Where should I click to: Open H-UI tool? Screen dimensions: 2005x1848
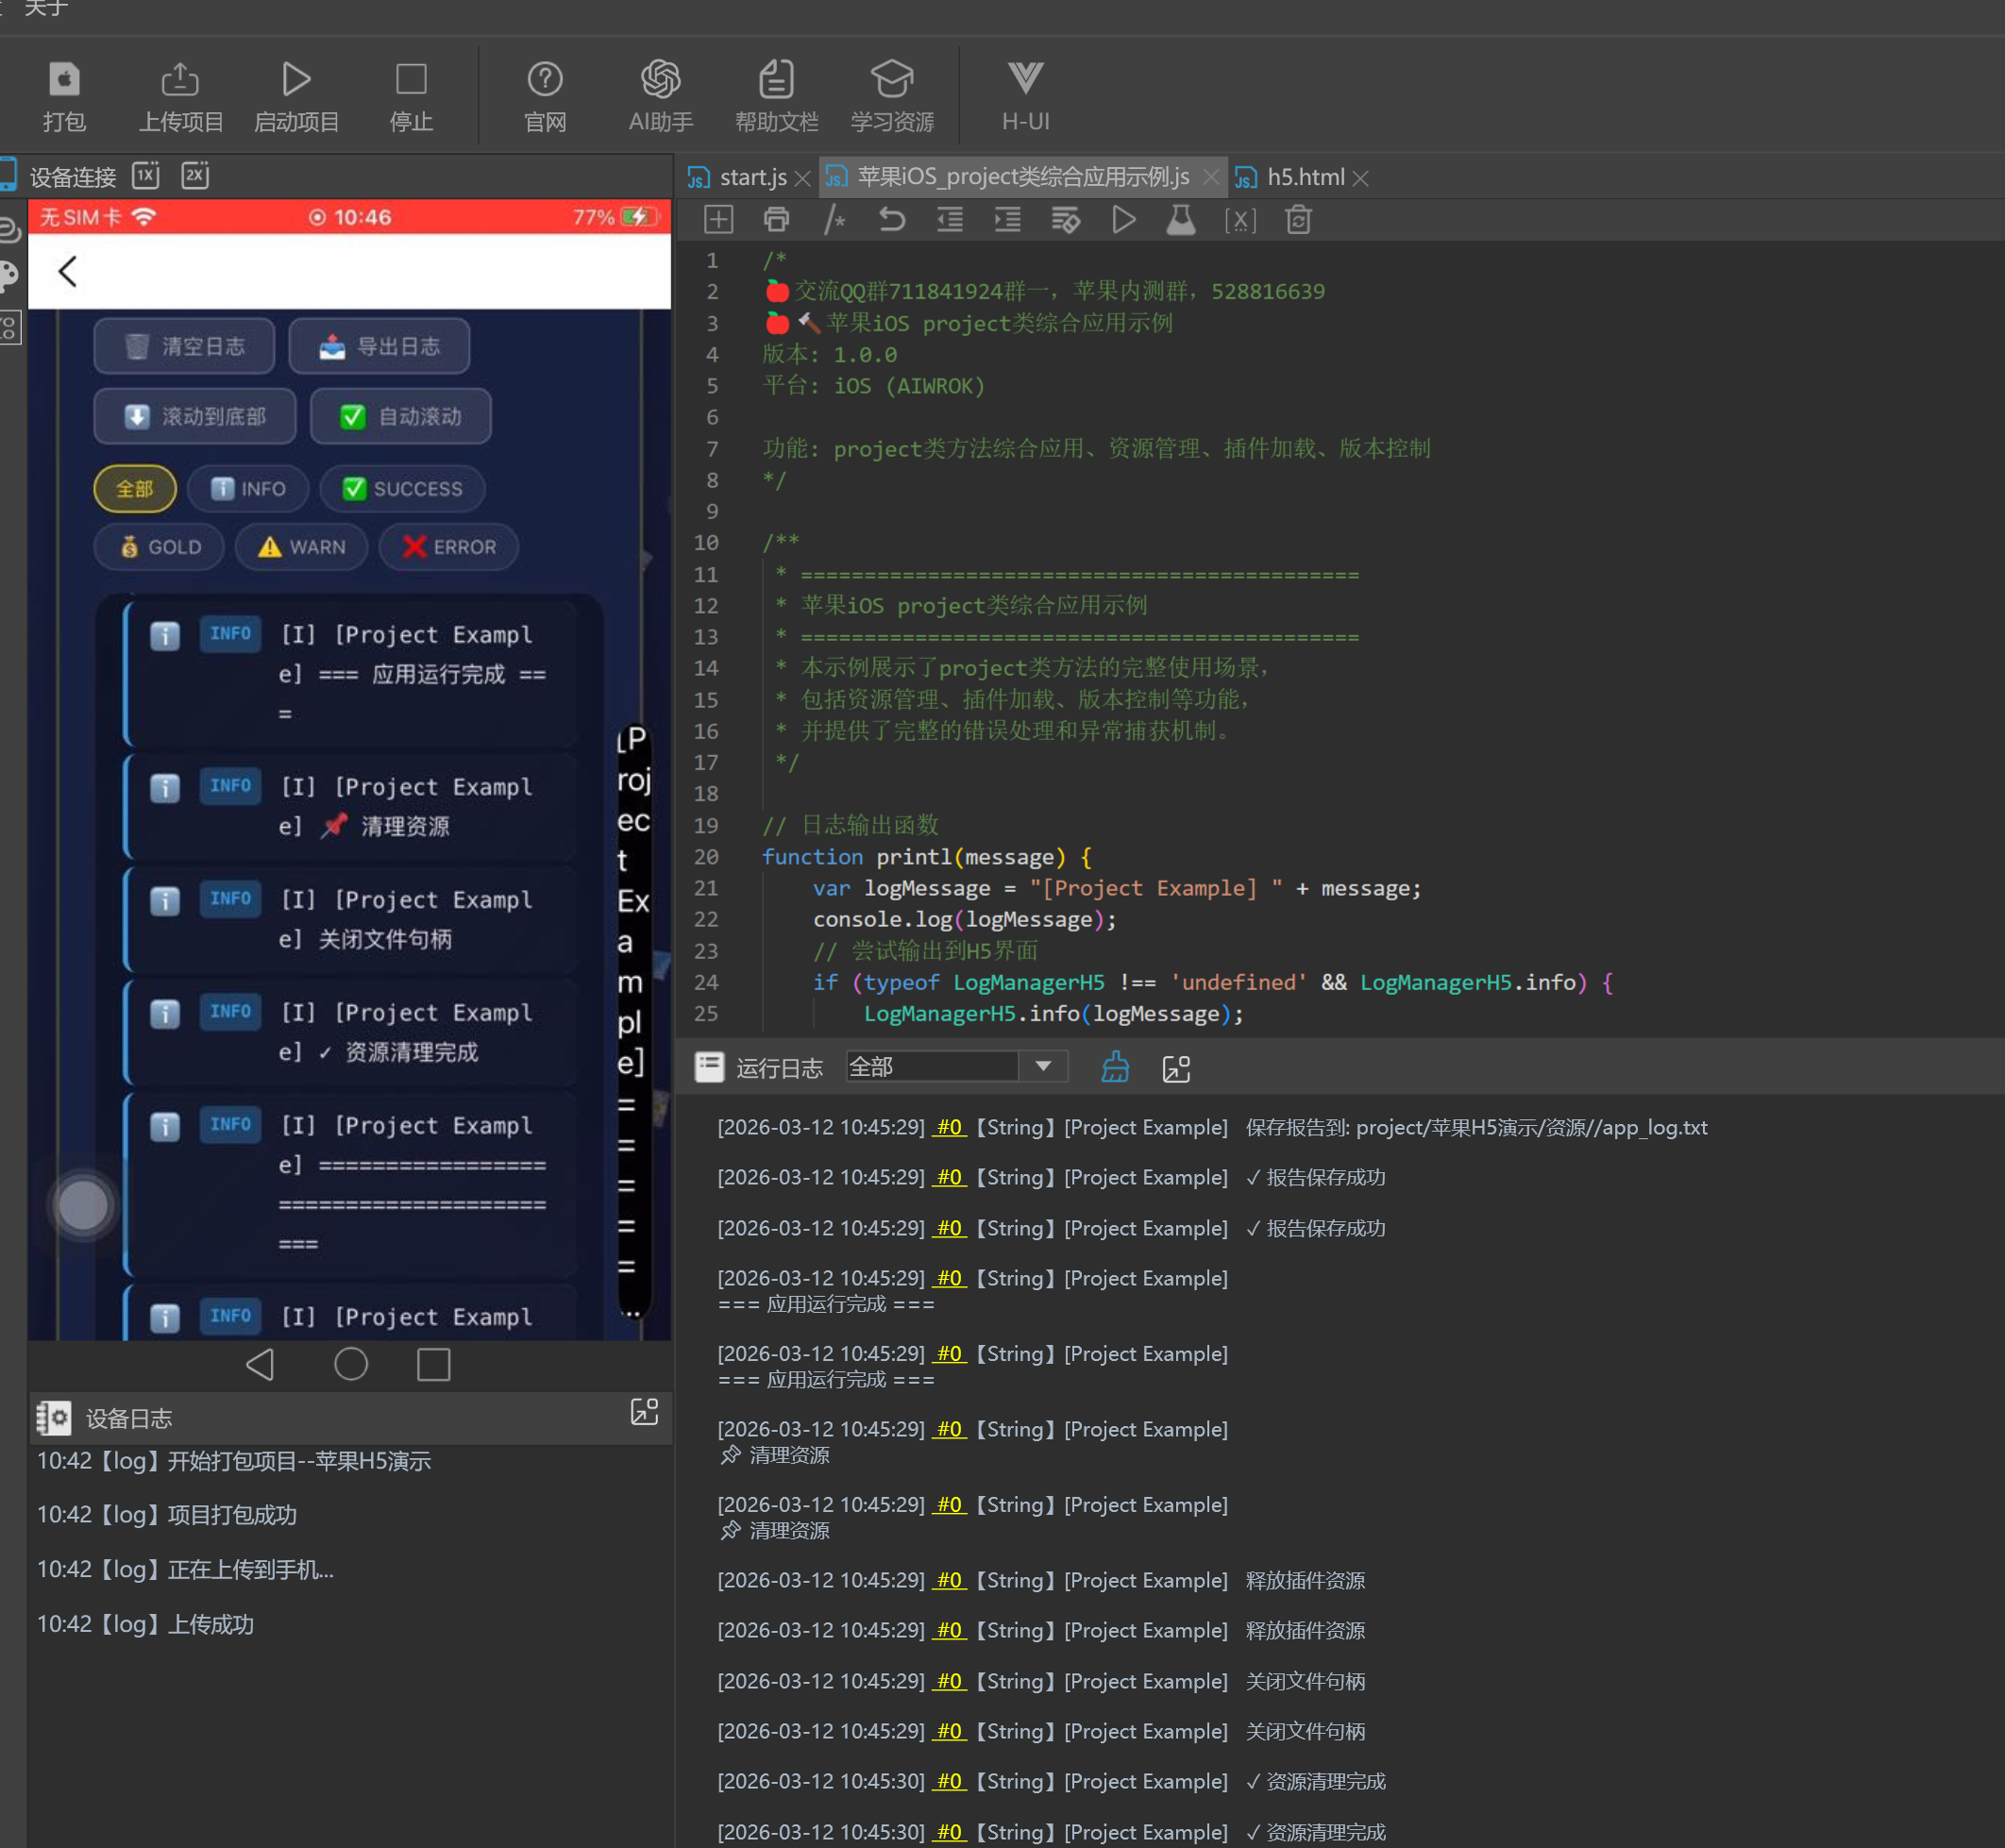(x=1025, y=97)
